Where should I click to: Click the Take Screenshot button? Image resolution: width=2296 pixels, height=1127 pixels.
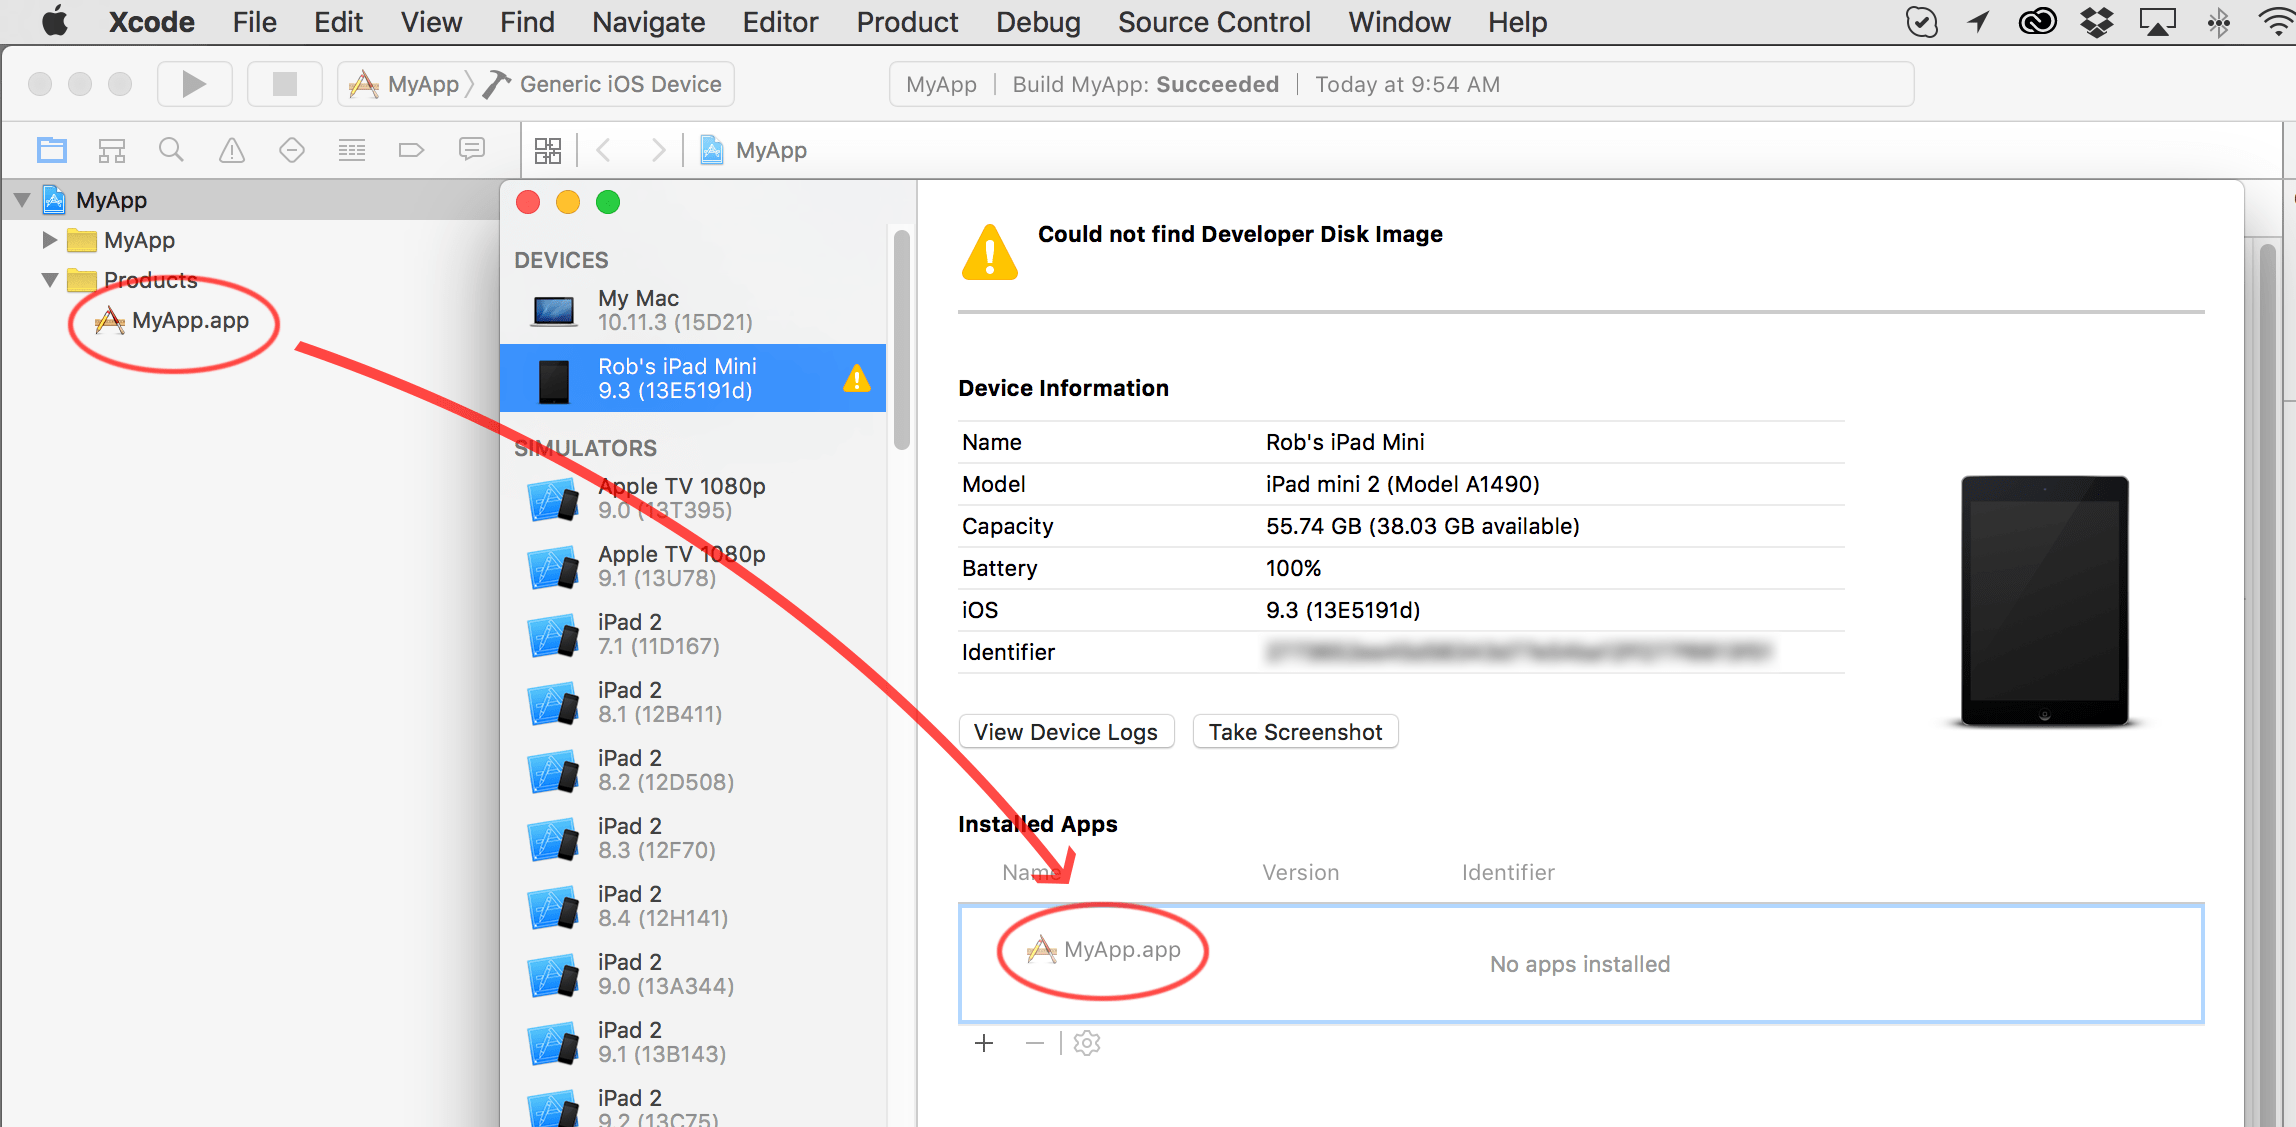[1294, 732]
